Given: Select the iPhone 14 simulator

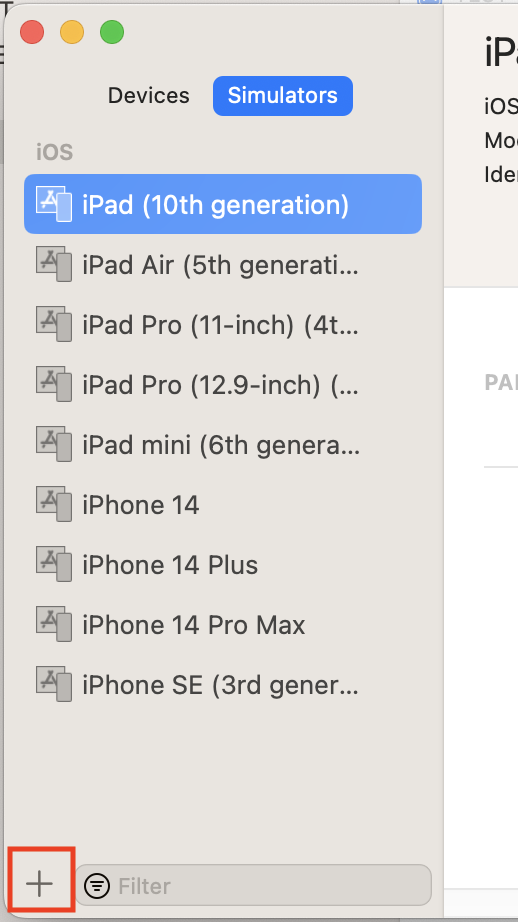Looking at the screenshot, I should (x=223, y=505).
